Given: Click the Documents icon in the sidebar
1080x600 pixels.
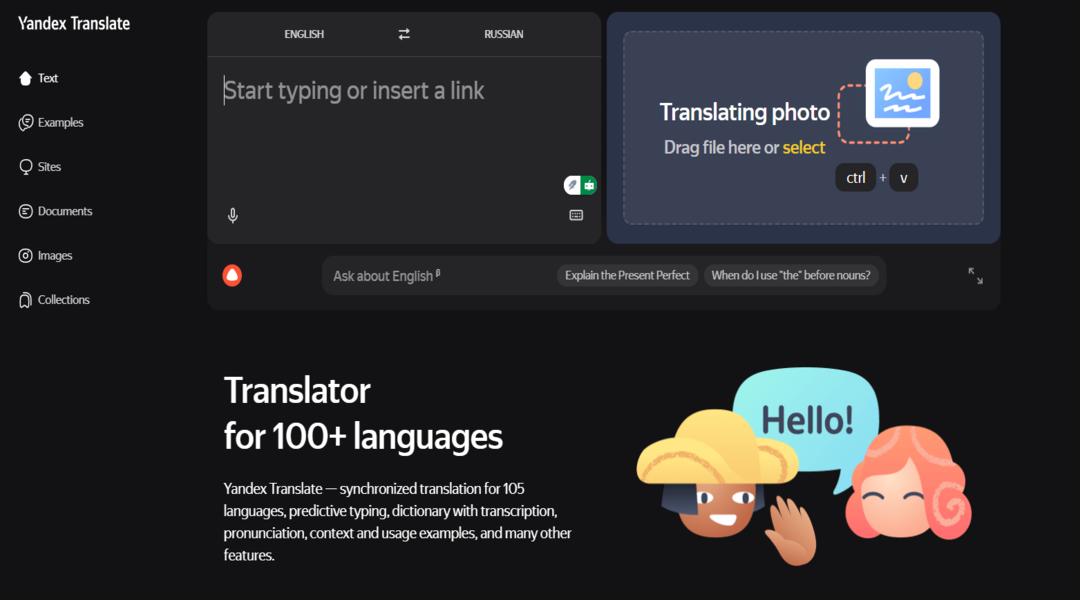Looking at the screenshot, I should (25, 211).
